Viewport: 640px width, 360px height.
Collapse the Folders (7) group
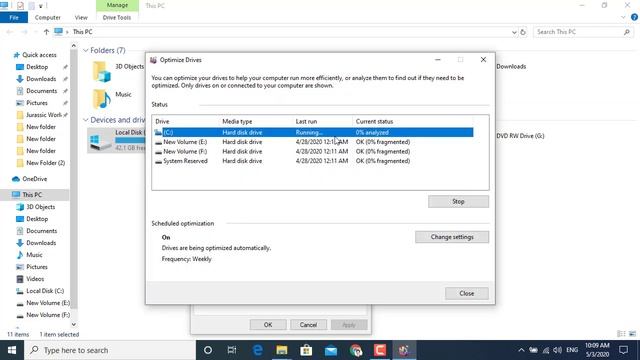pyautogui.click(x=86, y=51)
